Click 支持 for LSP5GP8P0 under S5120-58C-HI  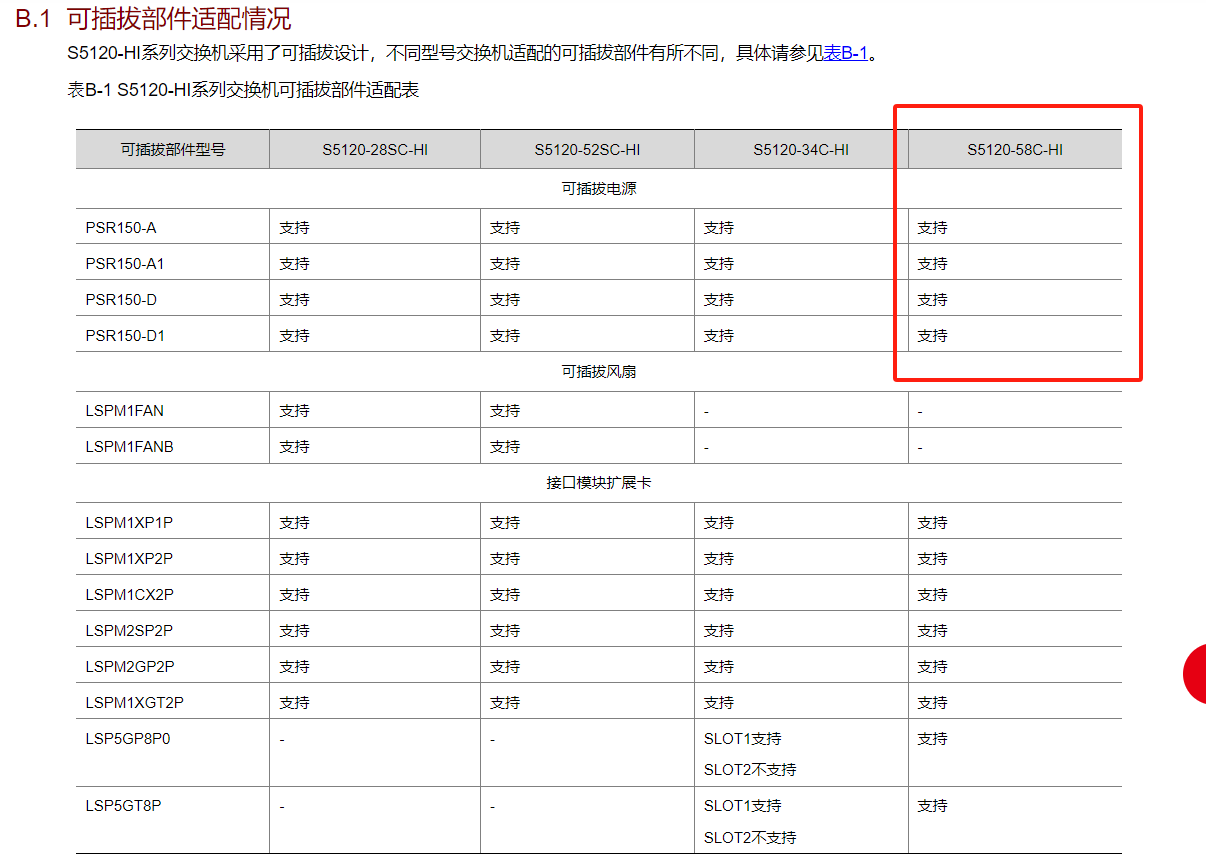pos(932,739)
